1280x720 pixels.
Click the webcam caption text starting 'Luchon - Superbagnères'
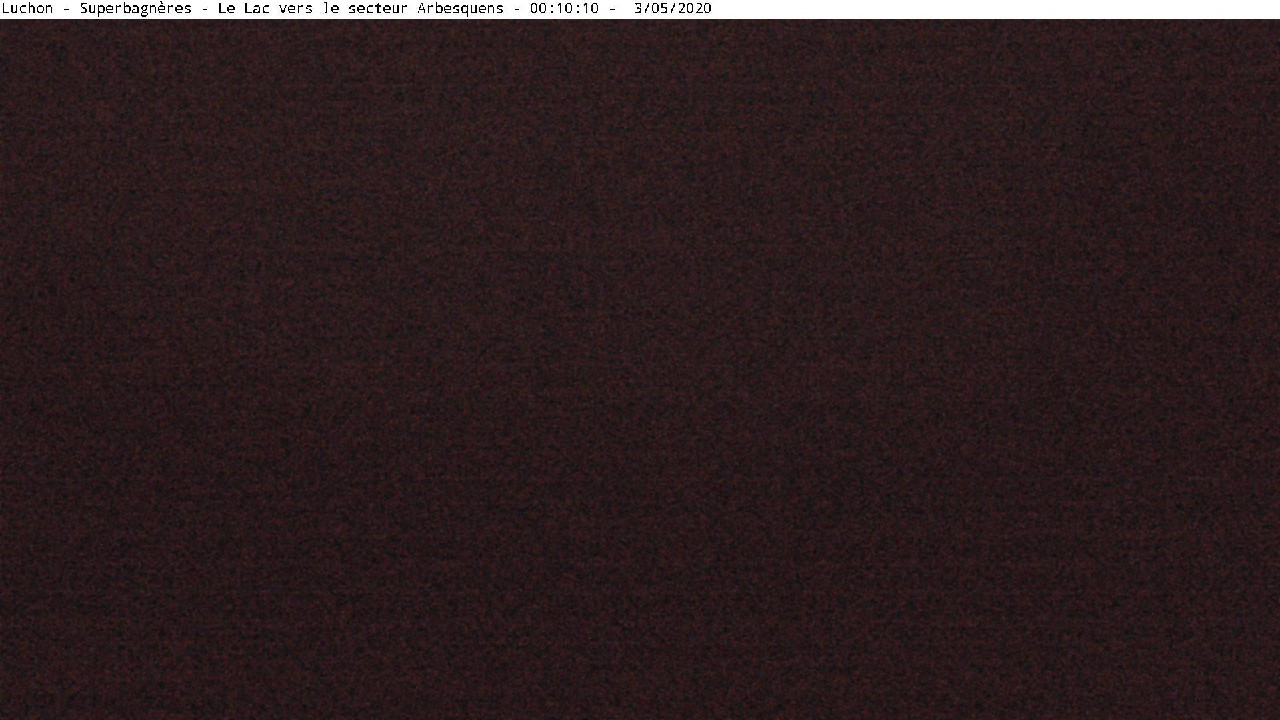(x=357, y=9)
